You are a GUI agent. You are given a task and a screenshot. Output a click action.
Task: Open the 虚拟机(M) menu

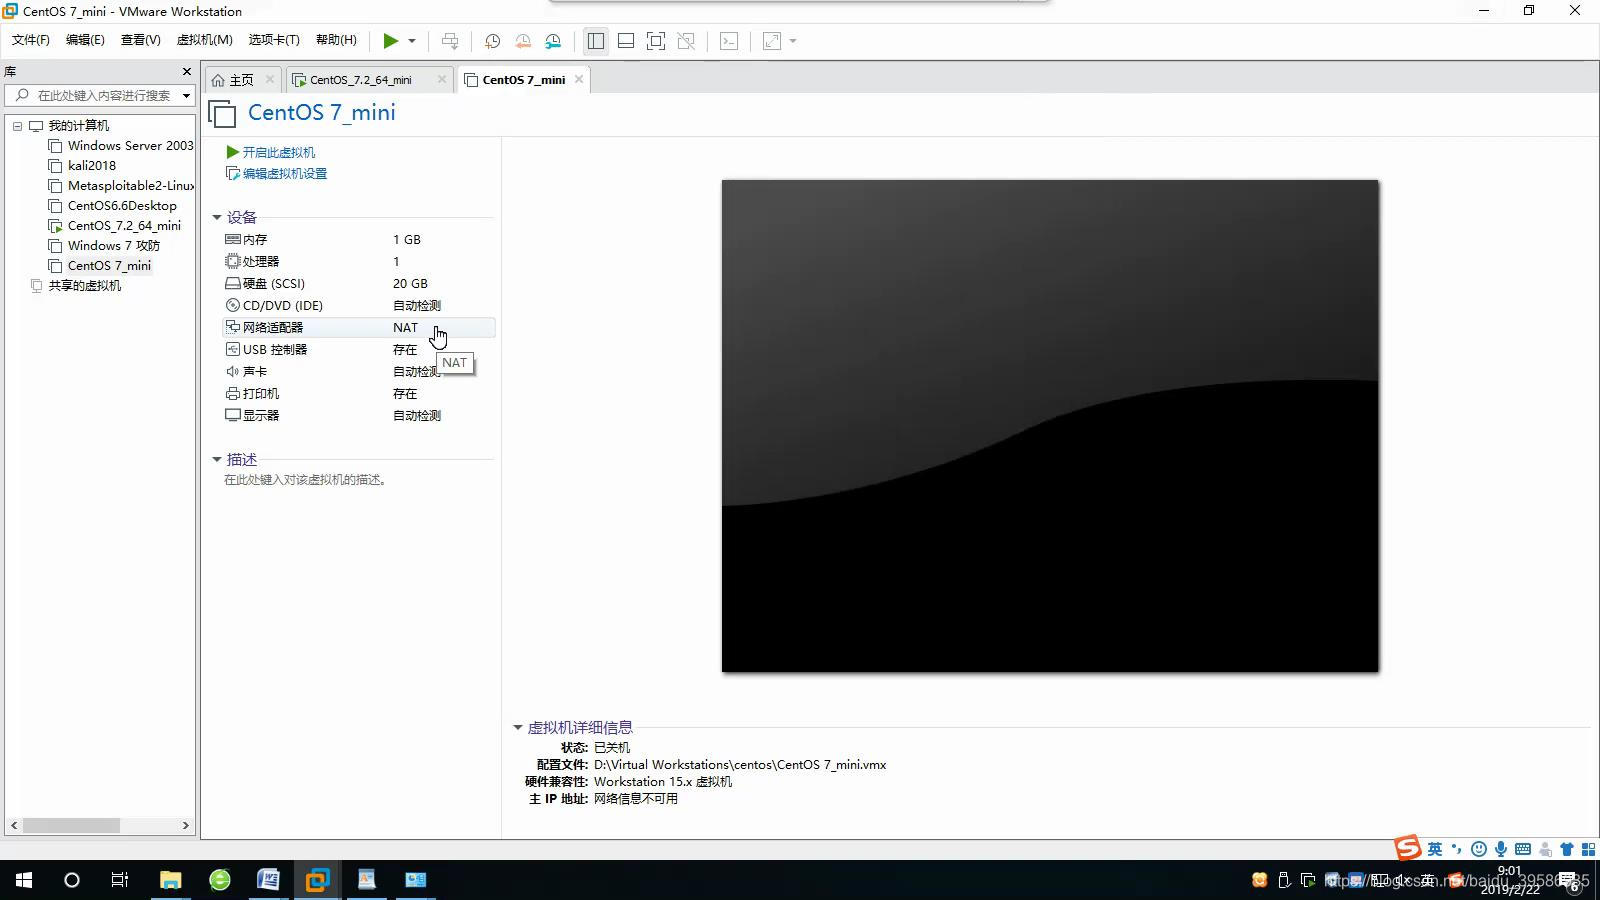point(204,40)
